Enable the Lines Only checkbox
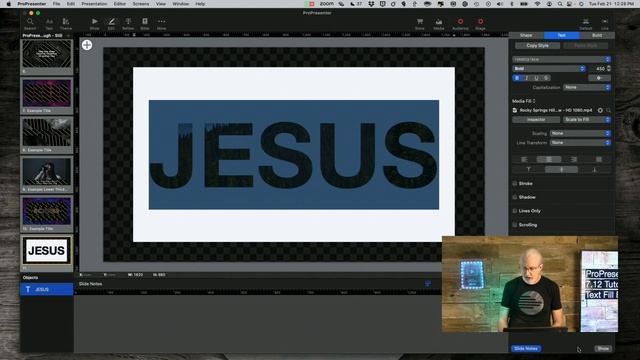Screen dimensions: 640x360 tap(515, 211)
